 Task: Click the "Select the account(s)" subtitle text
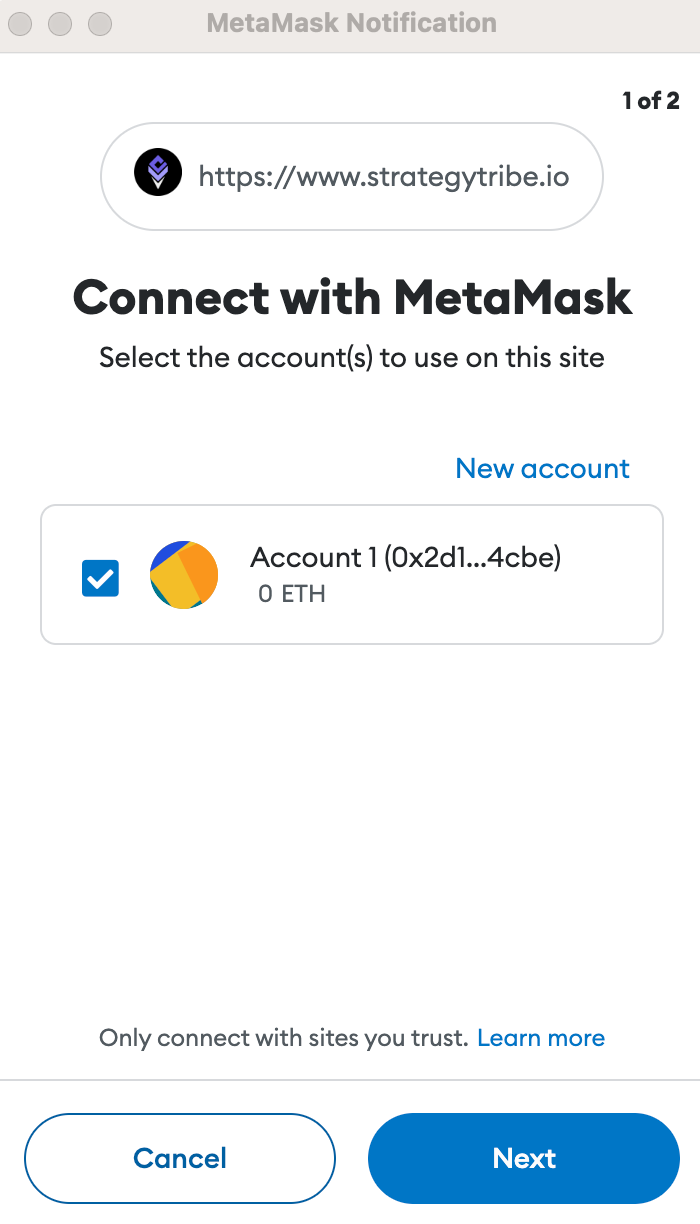coord(352,357)
